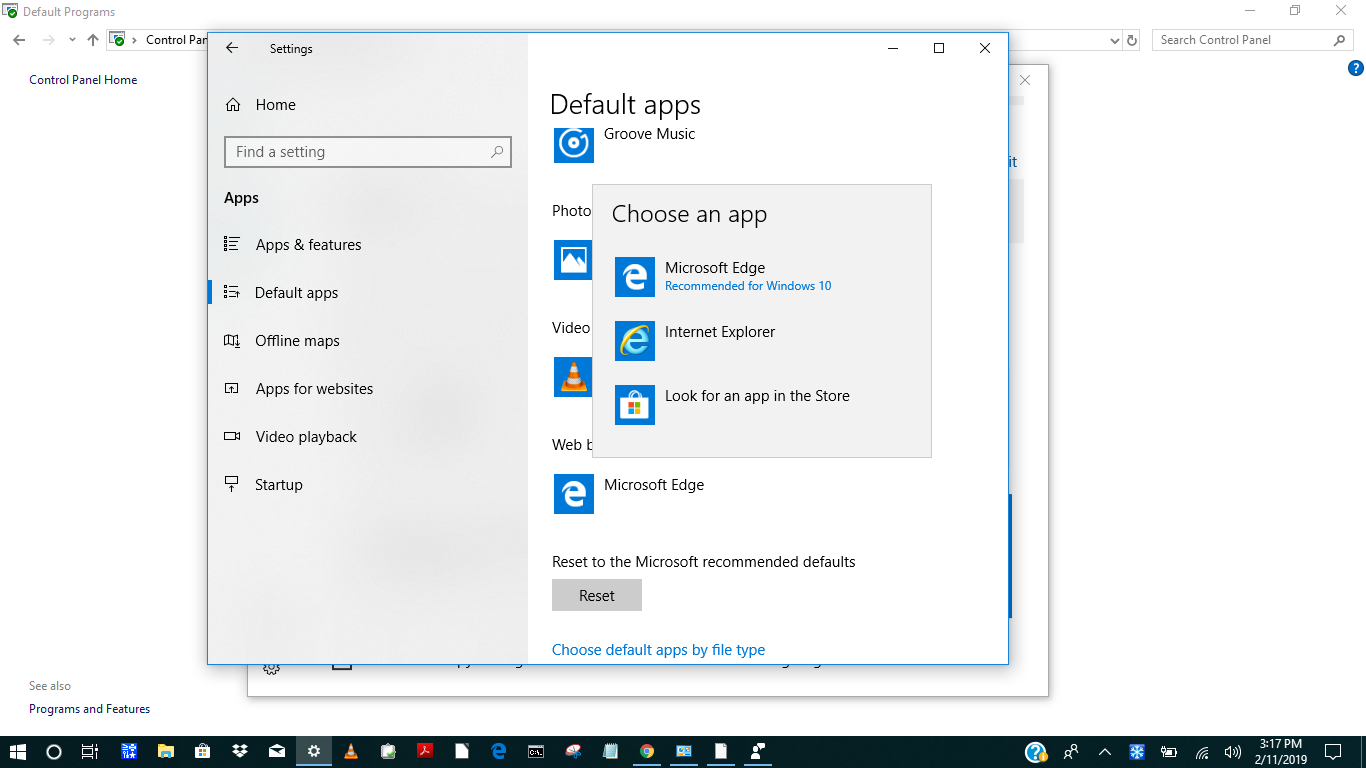
Task: Click the blue Control Panel help icon
Action: (1356, 69)
